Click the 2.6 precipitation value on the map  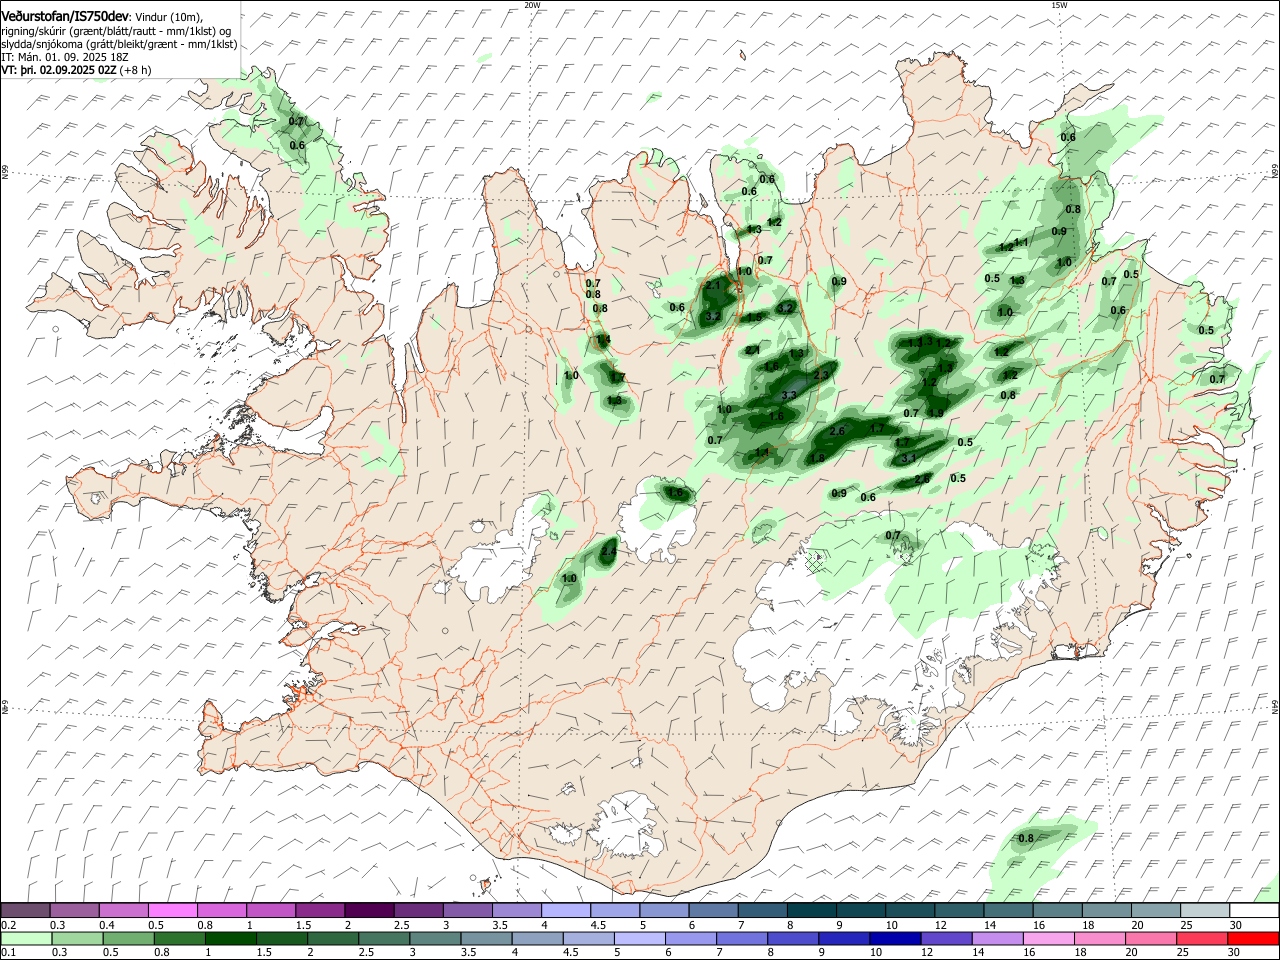coord(837,431)
